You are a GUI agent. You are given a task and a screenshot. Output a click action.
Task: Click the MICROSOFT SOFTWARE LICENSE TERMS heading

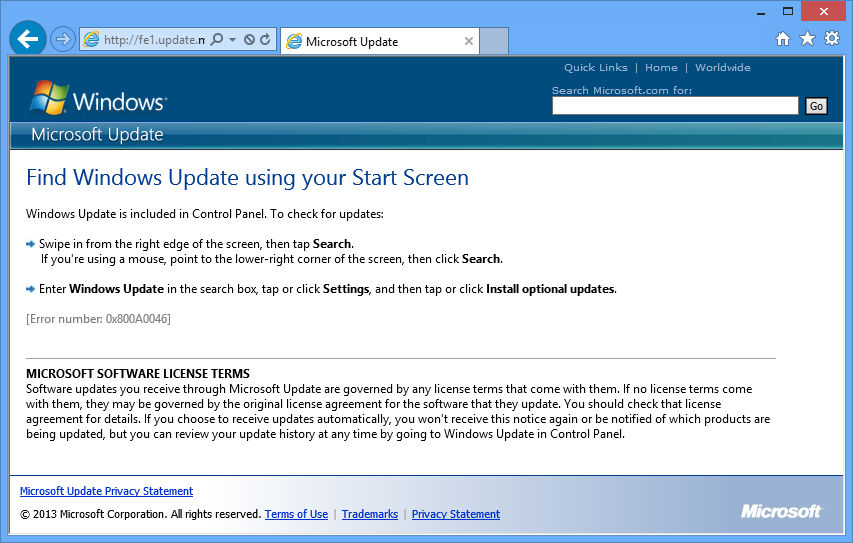(x=138, y=374)
